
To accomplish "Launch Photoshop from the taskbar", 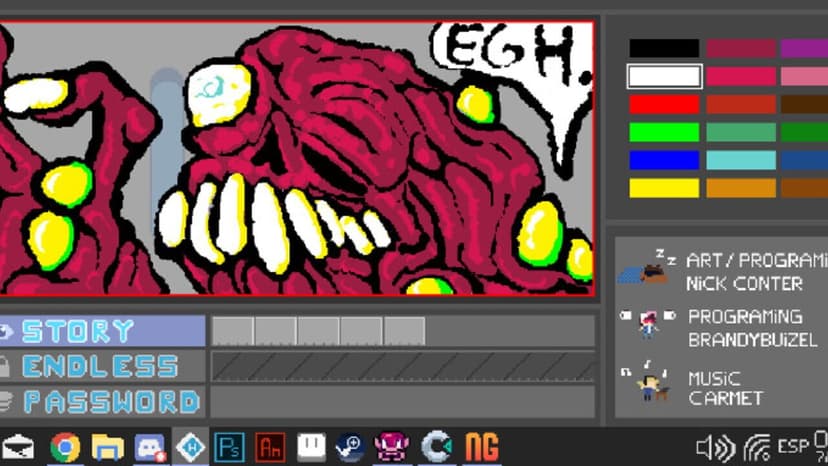I will point(229,447).
